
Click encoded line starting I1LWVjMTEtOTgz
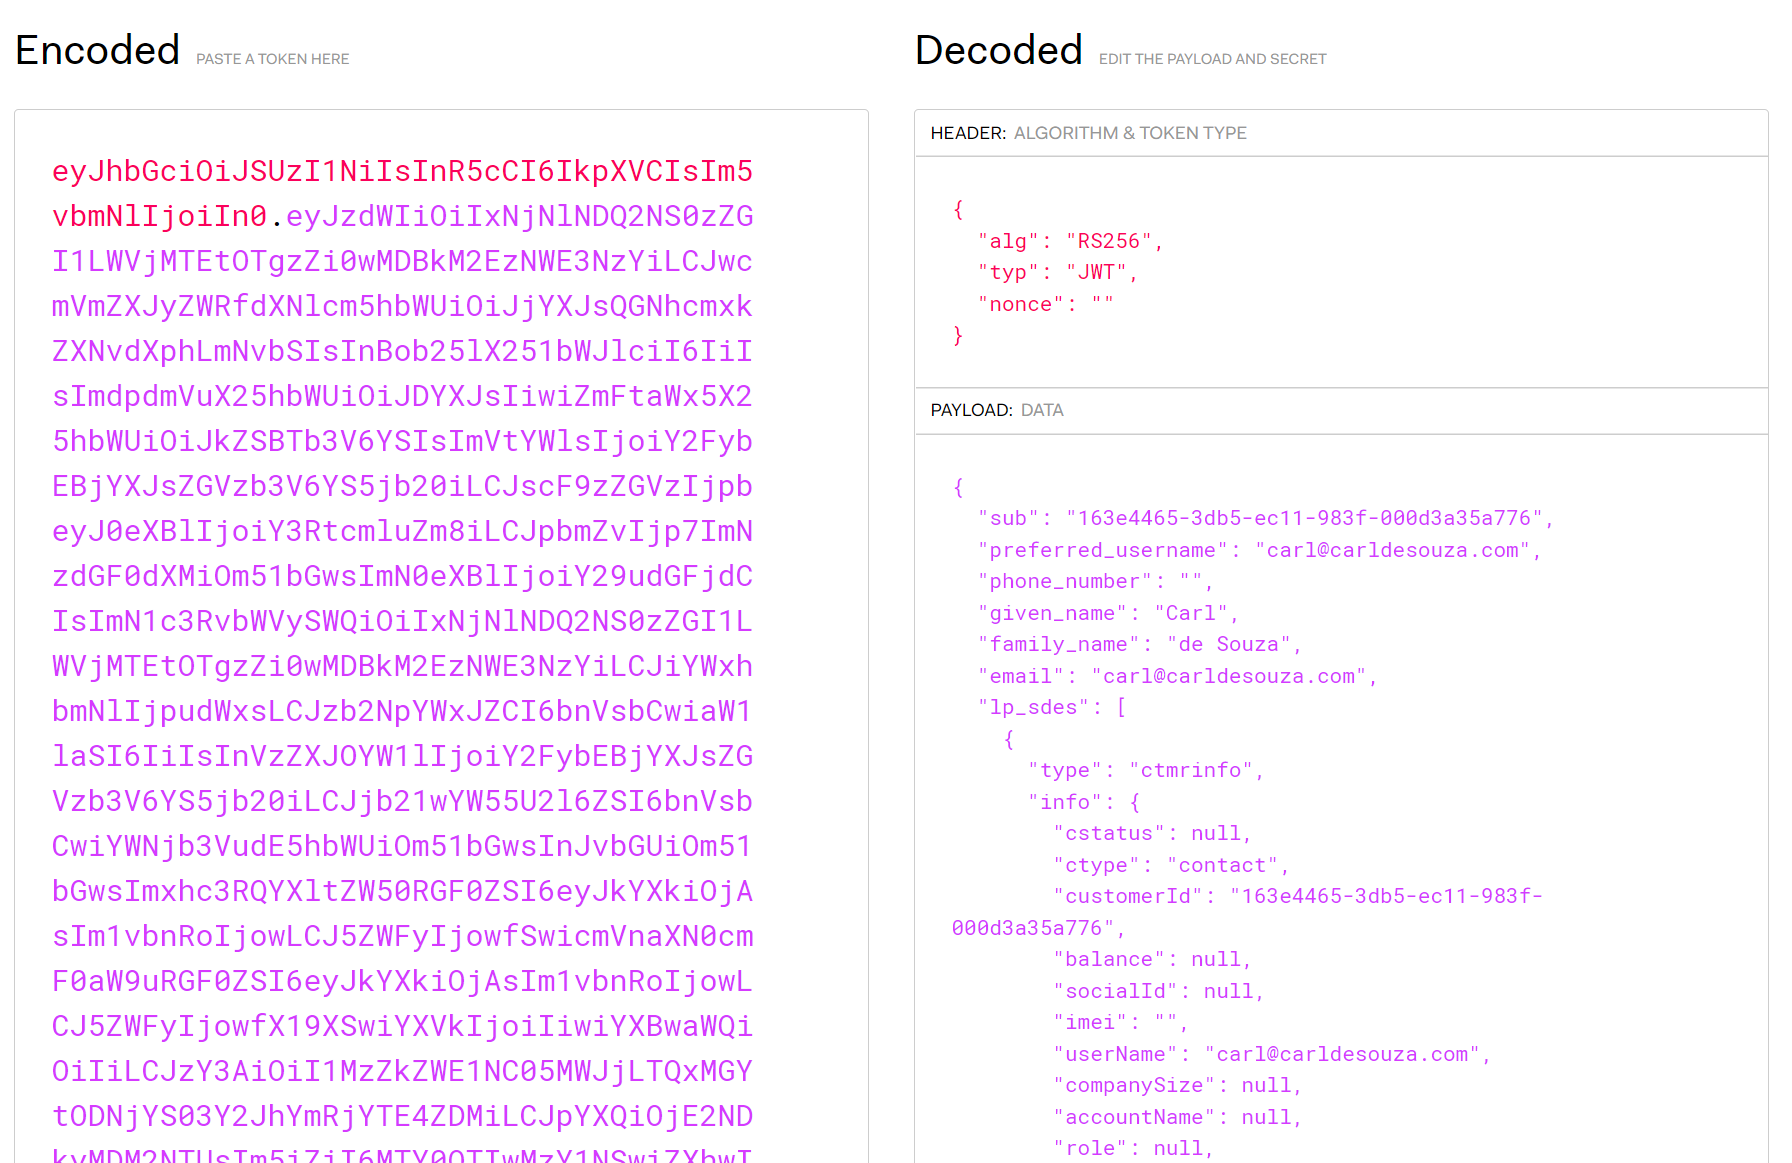point(402,261)
